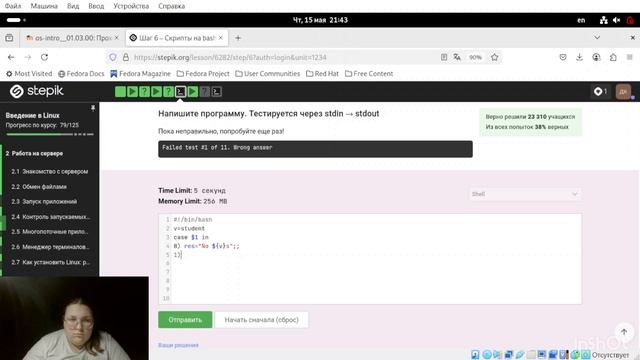Click the course progress bar
This screenshot has height=360, width=640.
[x=50, y=134]
